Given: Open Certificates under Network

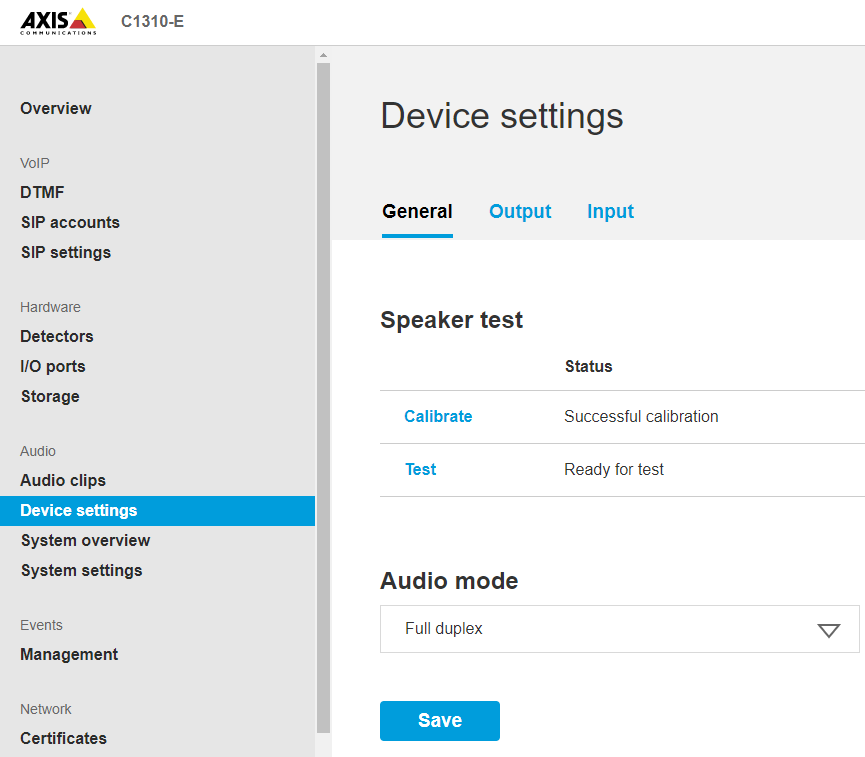Looking at the screenshot, I should point(63,738).
